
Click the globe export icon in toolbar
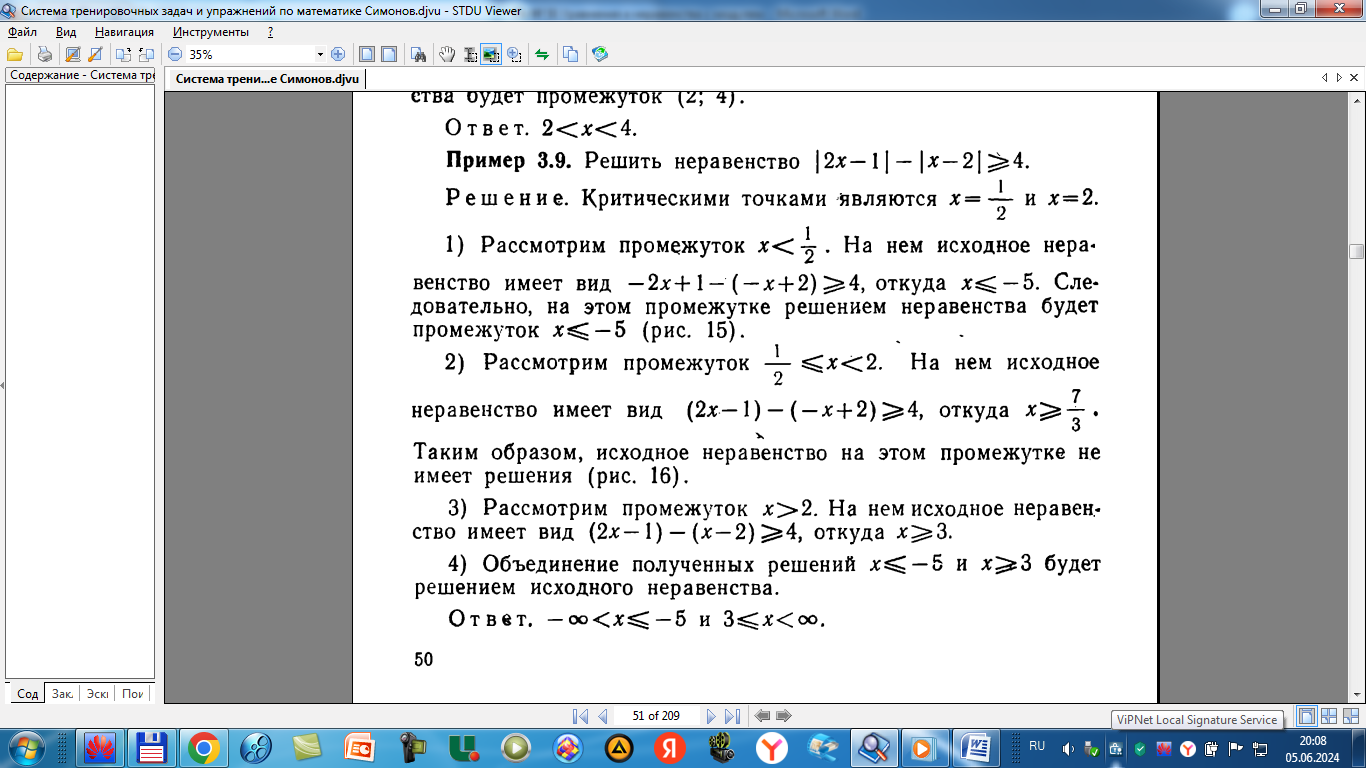coord(600,54)
